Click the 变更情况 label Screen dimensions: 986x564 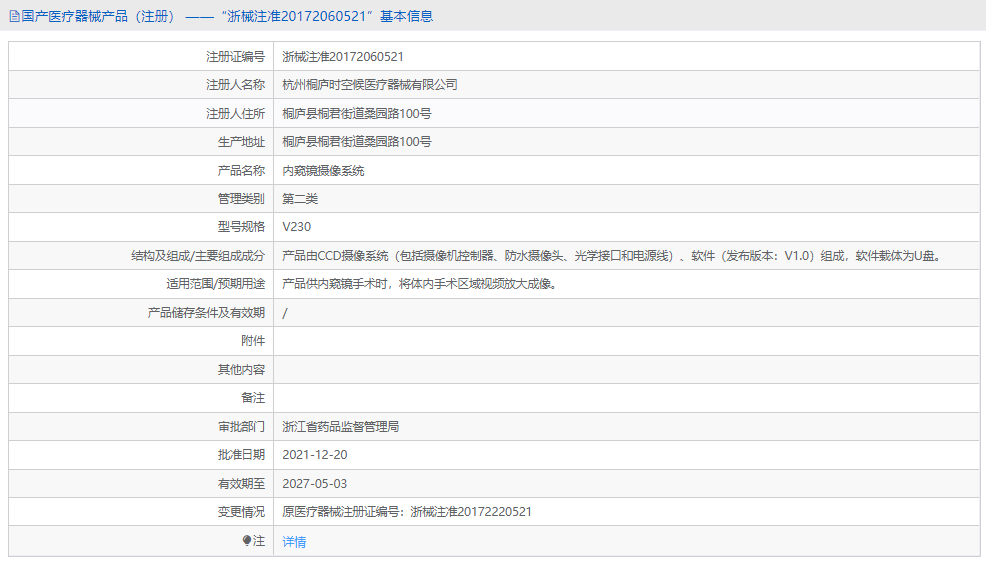(x=241, y=512)
